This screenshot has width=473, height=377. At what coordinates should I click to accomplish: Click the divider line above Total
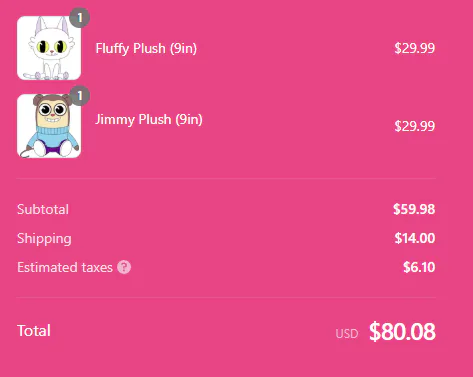coord(226,297)
